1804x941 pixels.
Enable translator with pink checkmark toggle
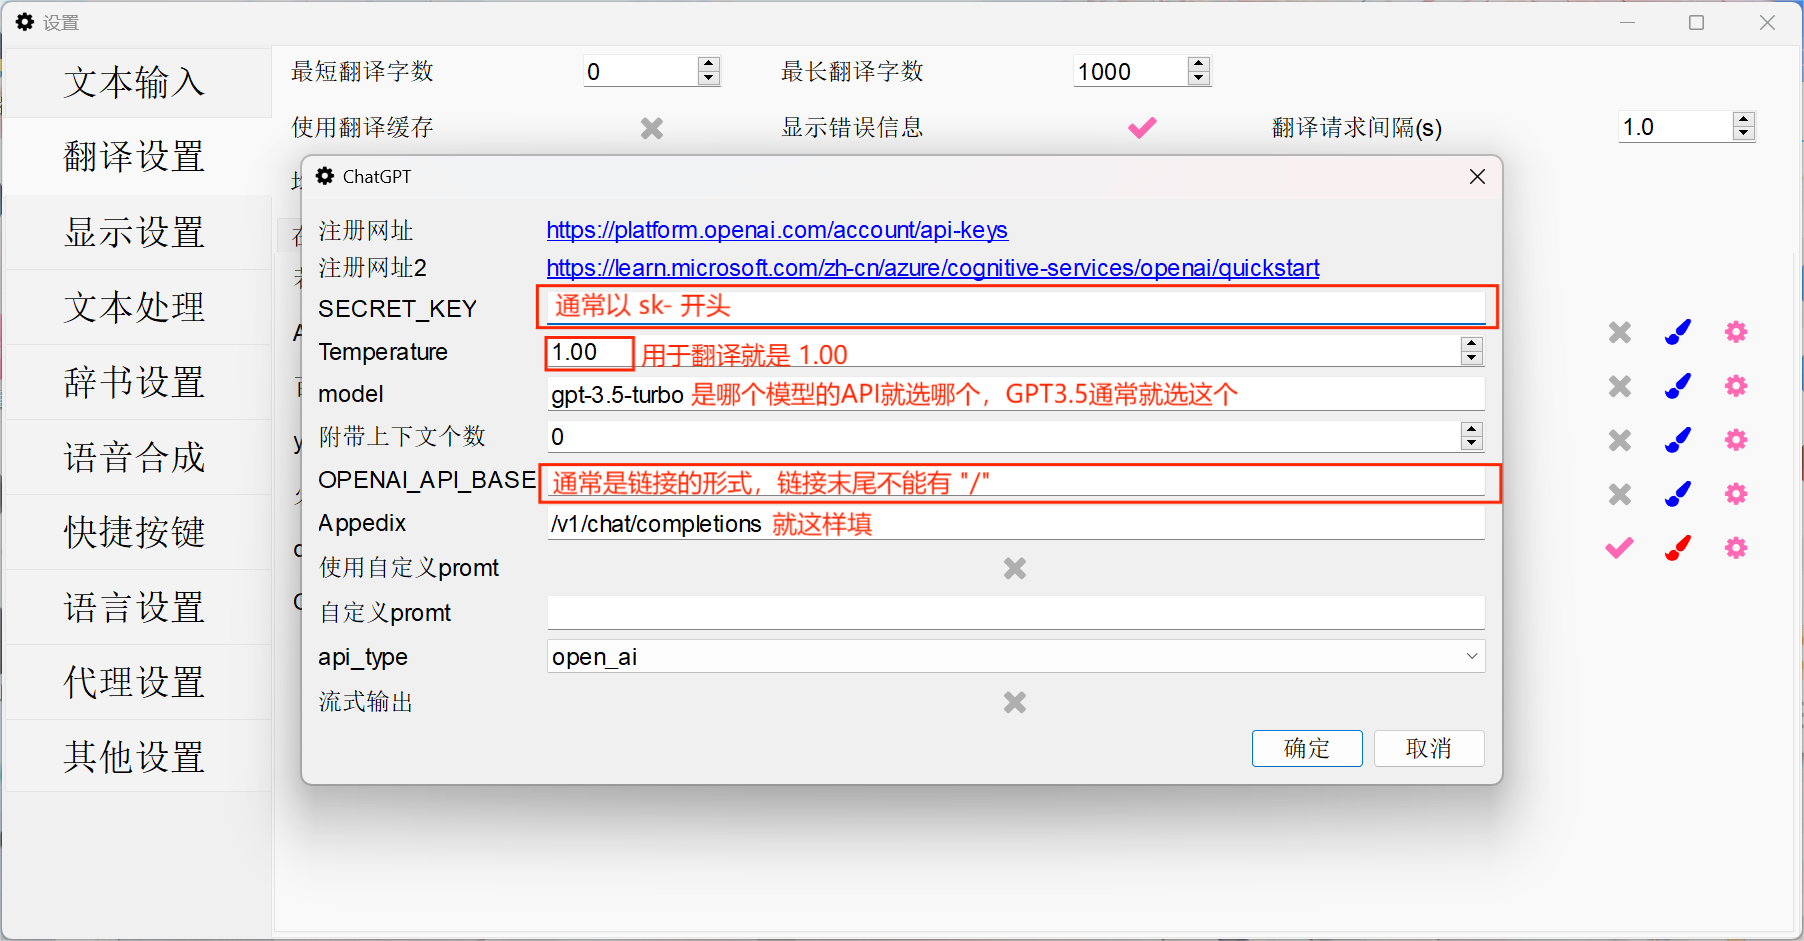[1619, 548]
